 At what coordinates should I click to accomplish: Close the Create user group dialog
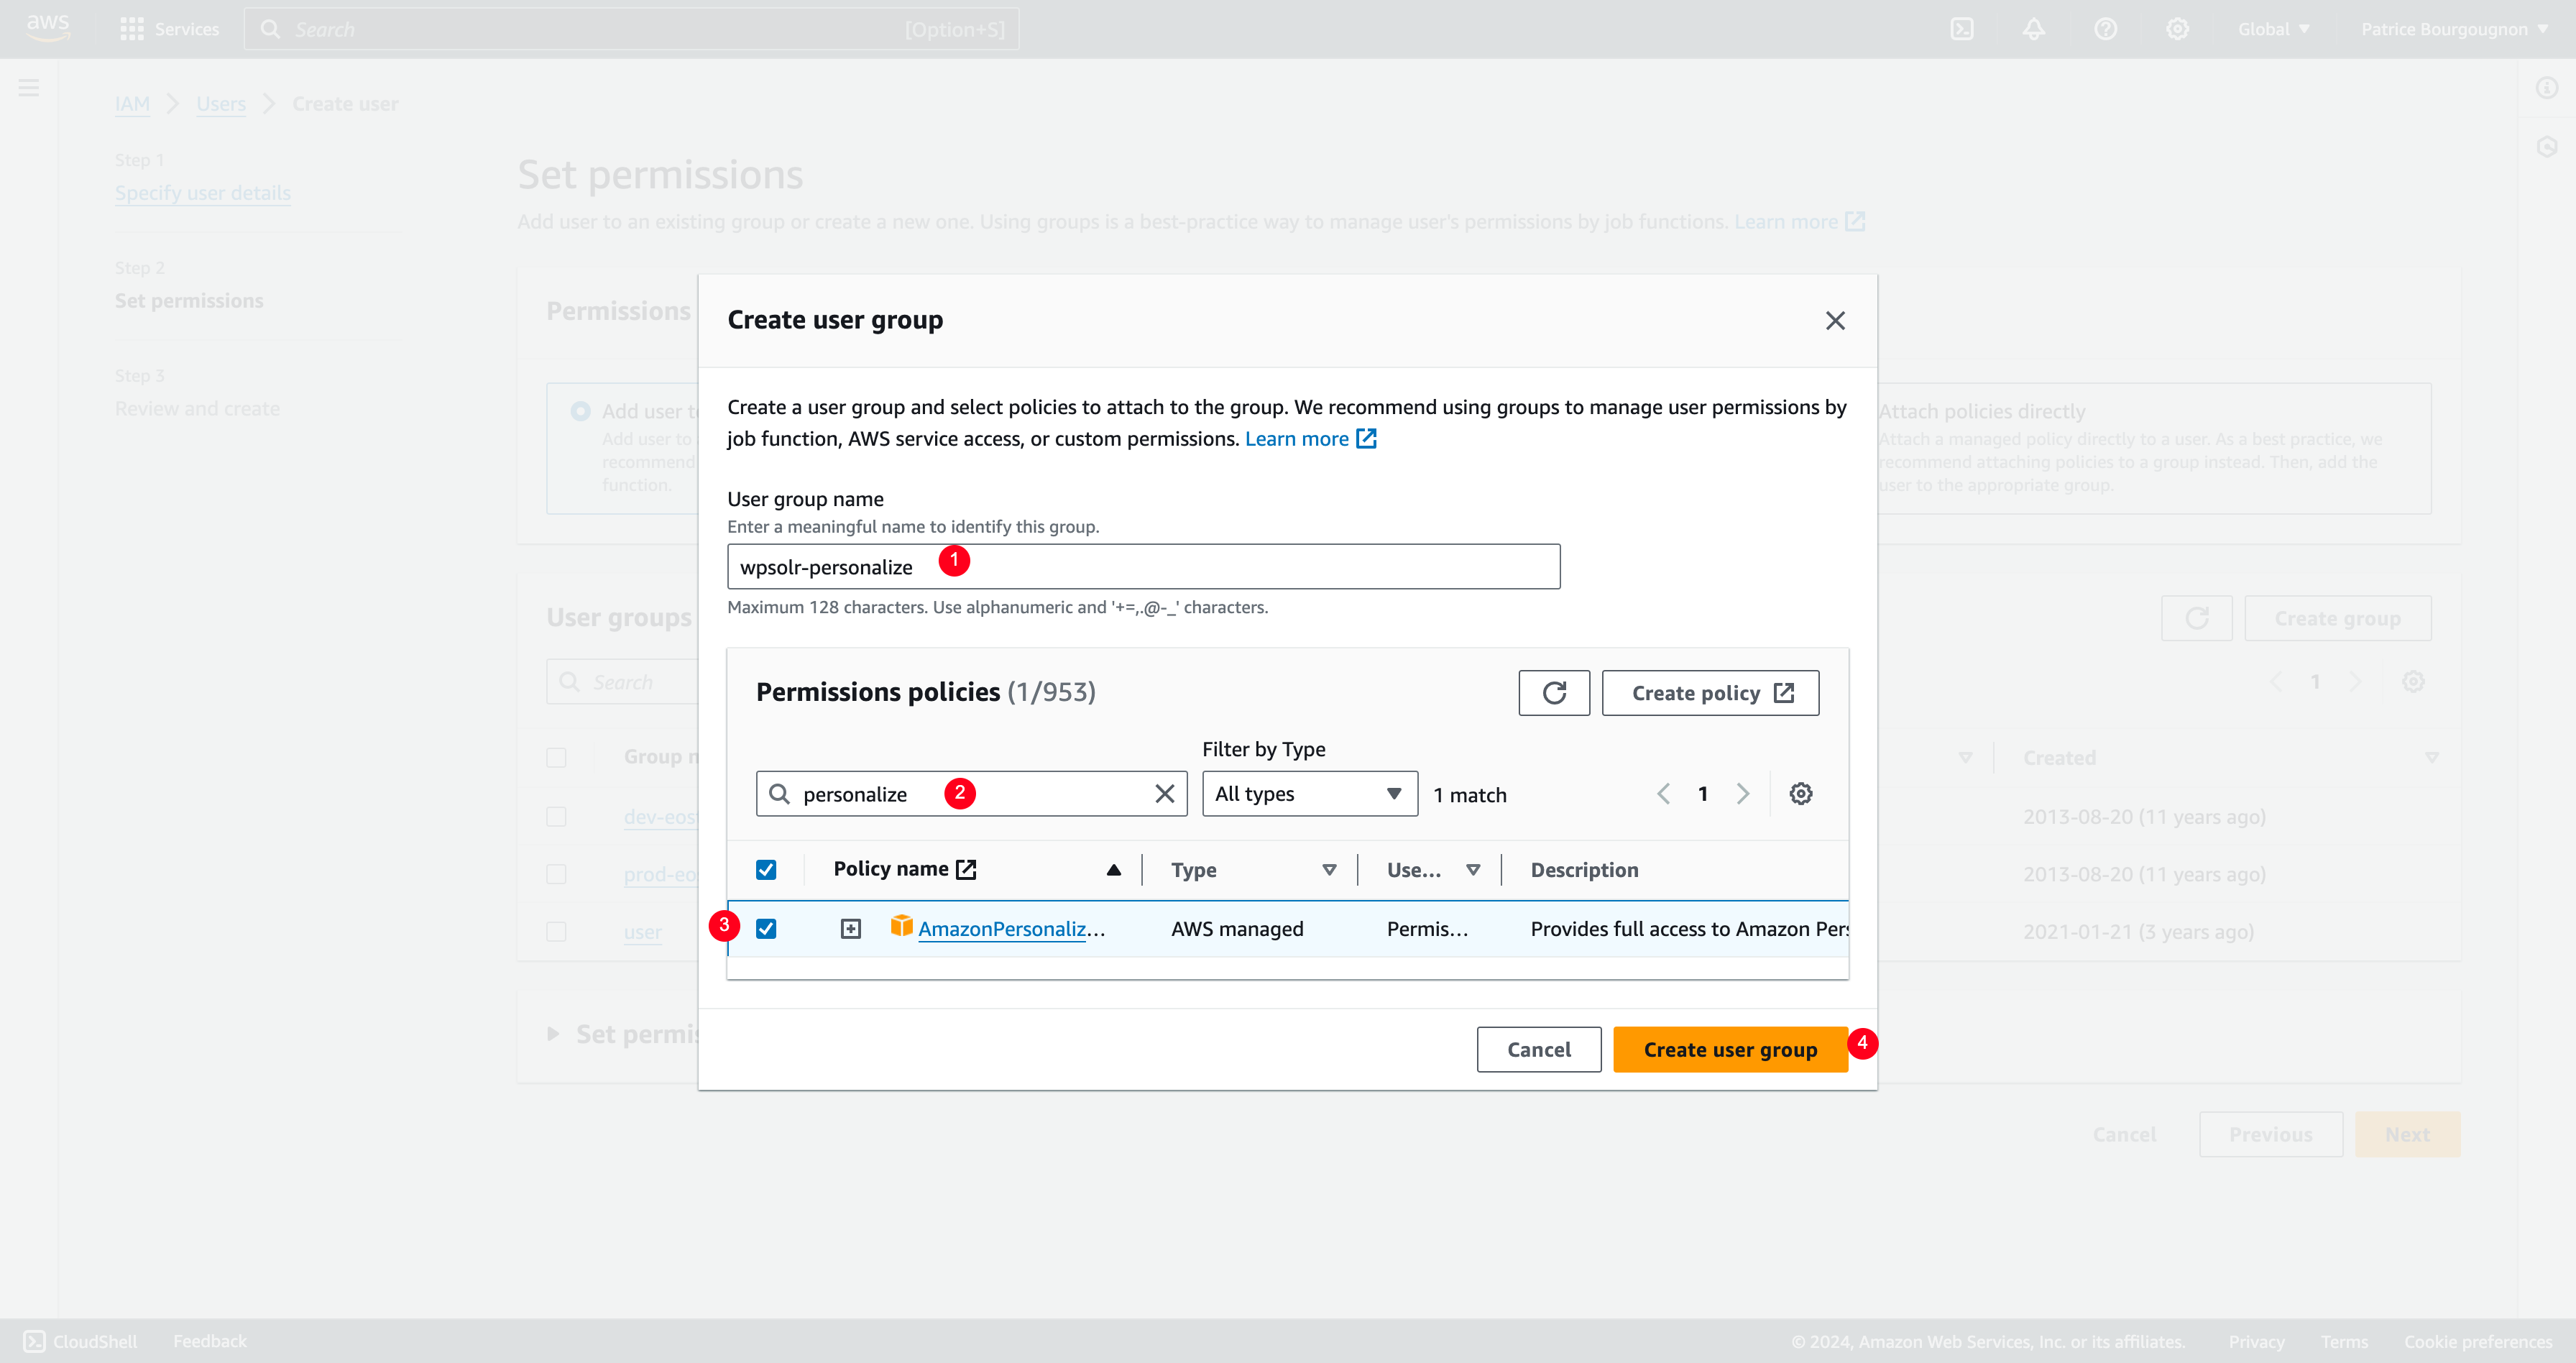pyautogui.click(x=1835, y=320)
